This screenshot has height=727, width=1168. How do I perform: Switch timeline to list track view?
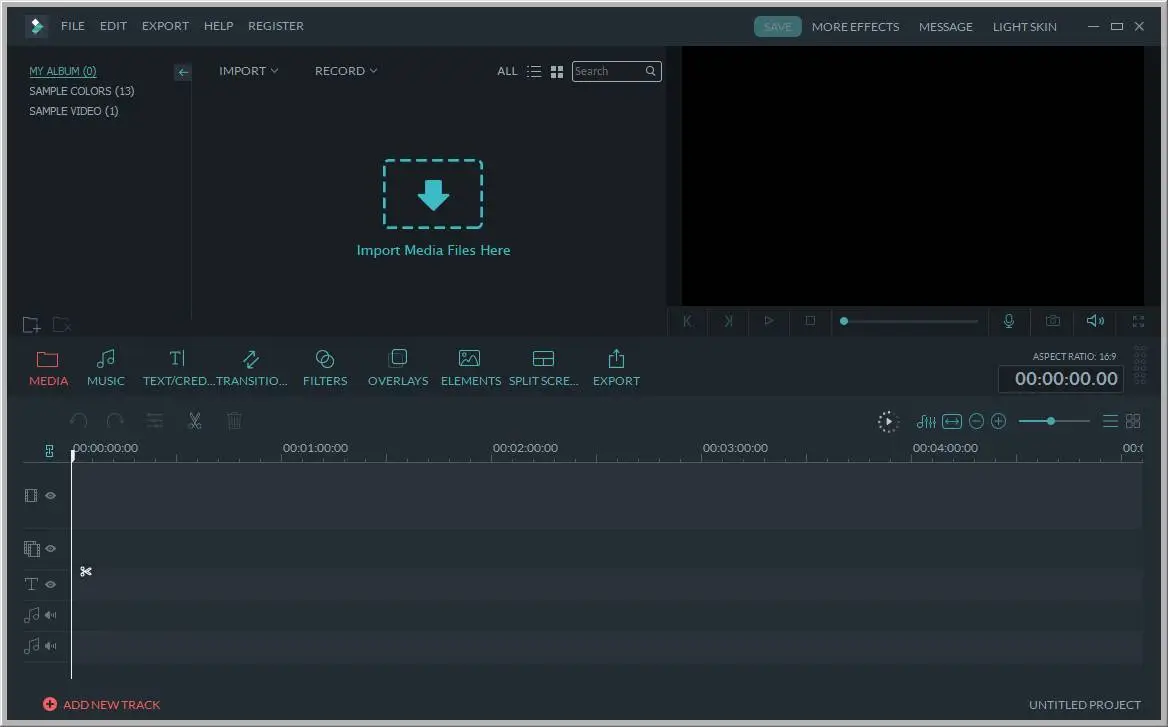[x=1110, y=422]
